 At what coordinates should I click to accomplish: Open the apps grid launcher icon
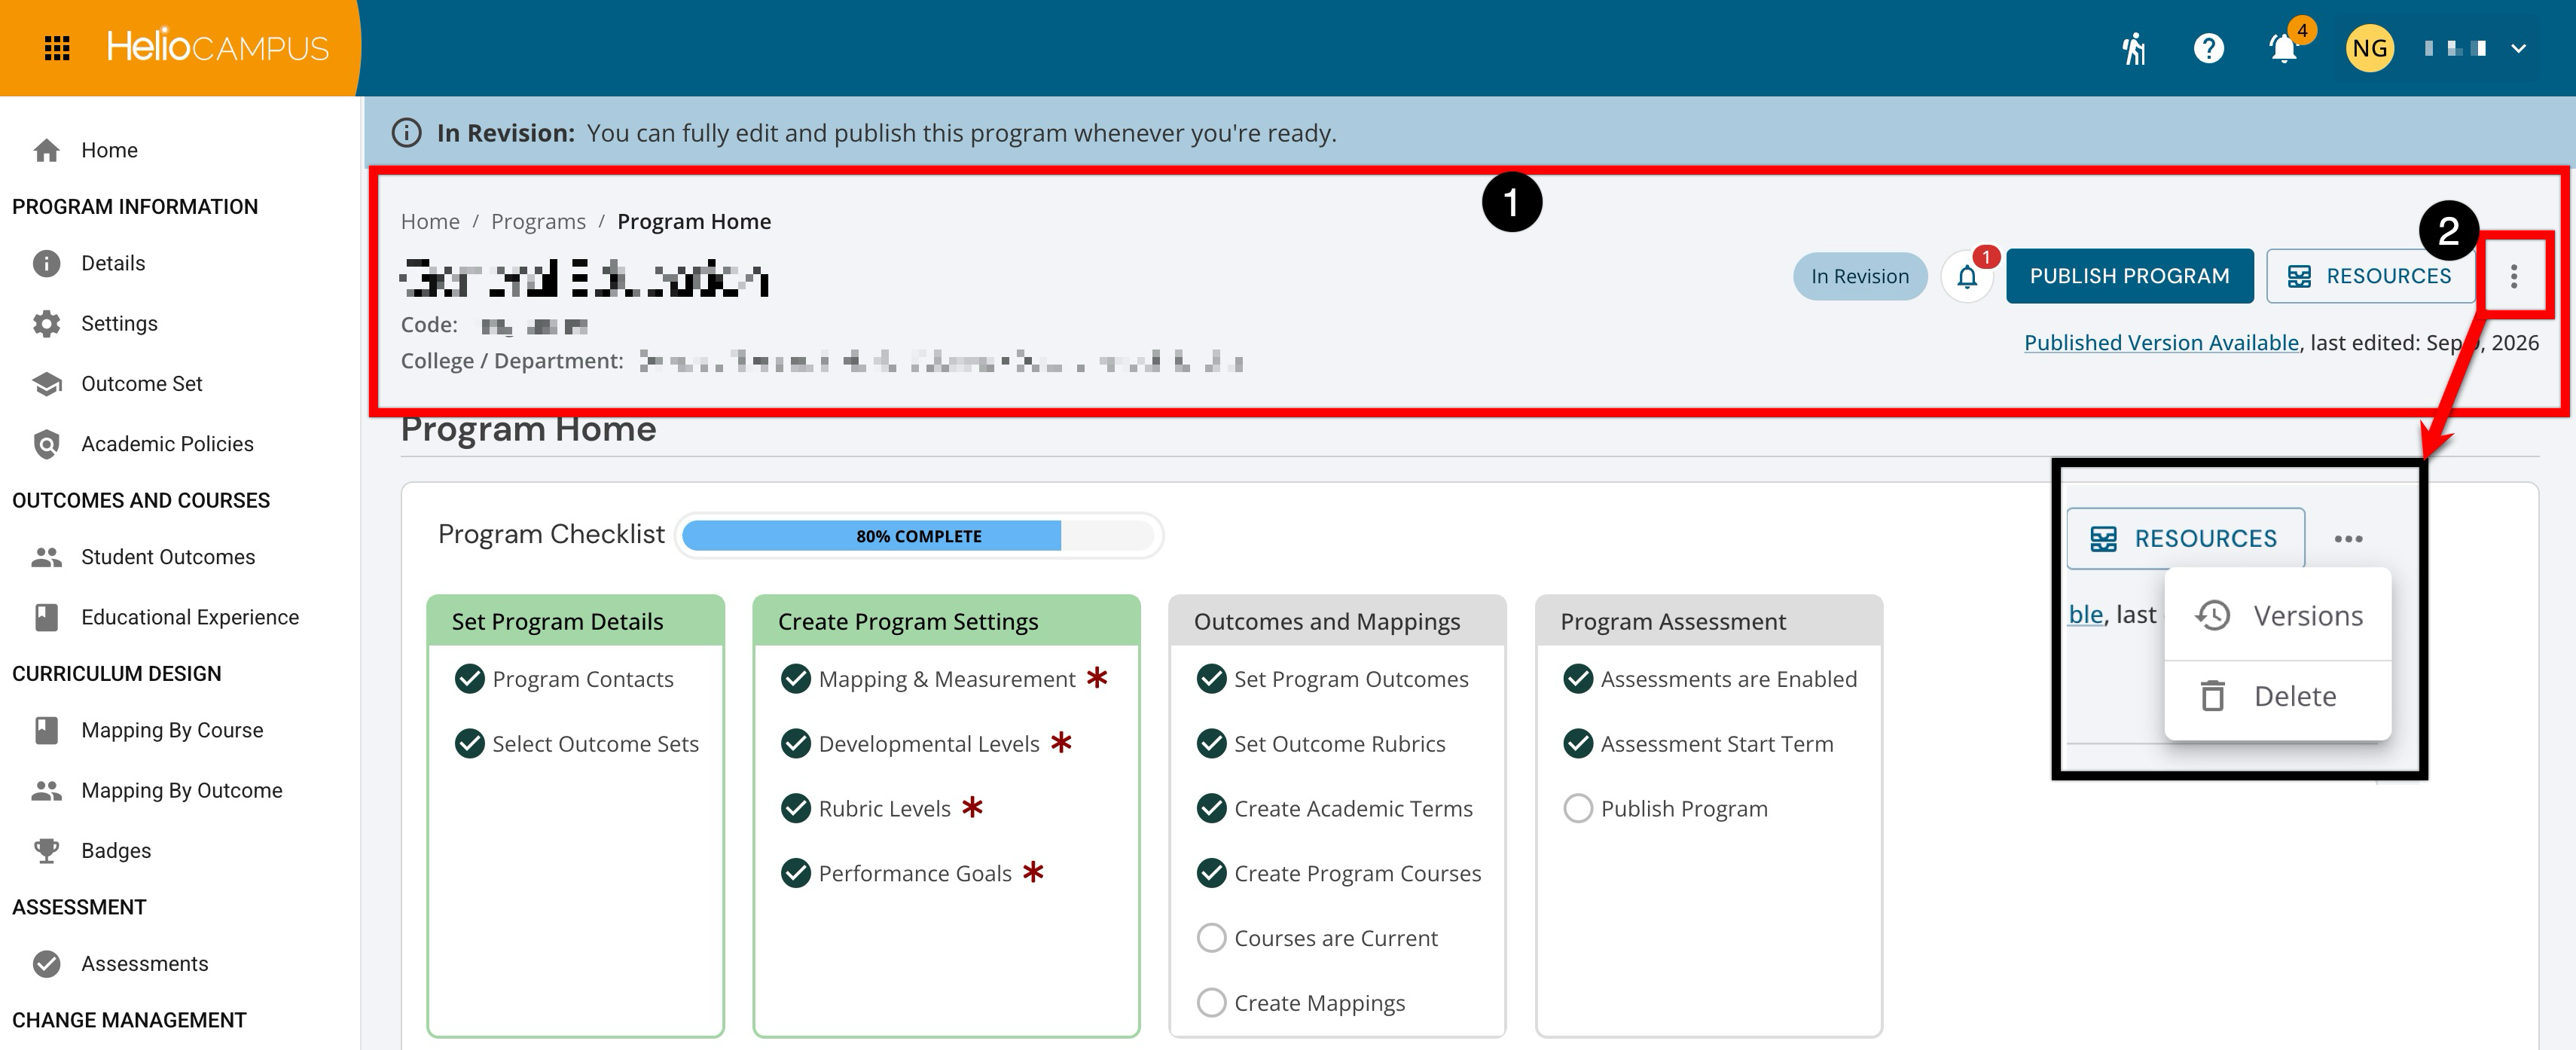pyautogui.click(x=57, y=48)
